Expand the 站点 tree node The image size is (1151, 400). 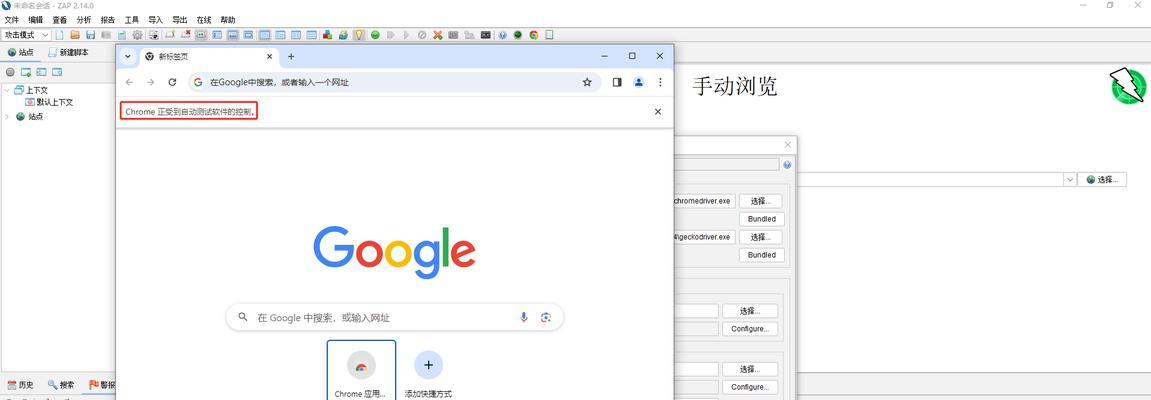[x=7, y=116]
